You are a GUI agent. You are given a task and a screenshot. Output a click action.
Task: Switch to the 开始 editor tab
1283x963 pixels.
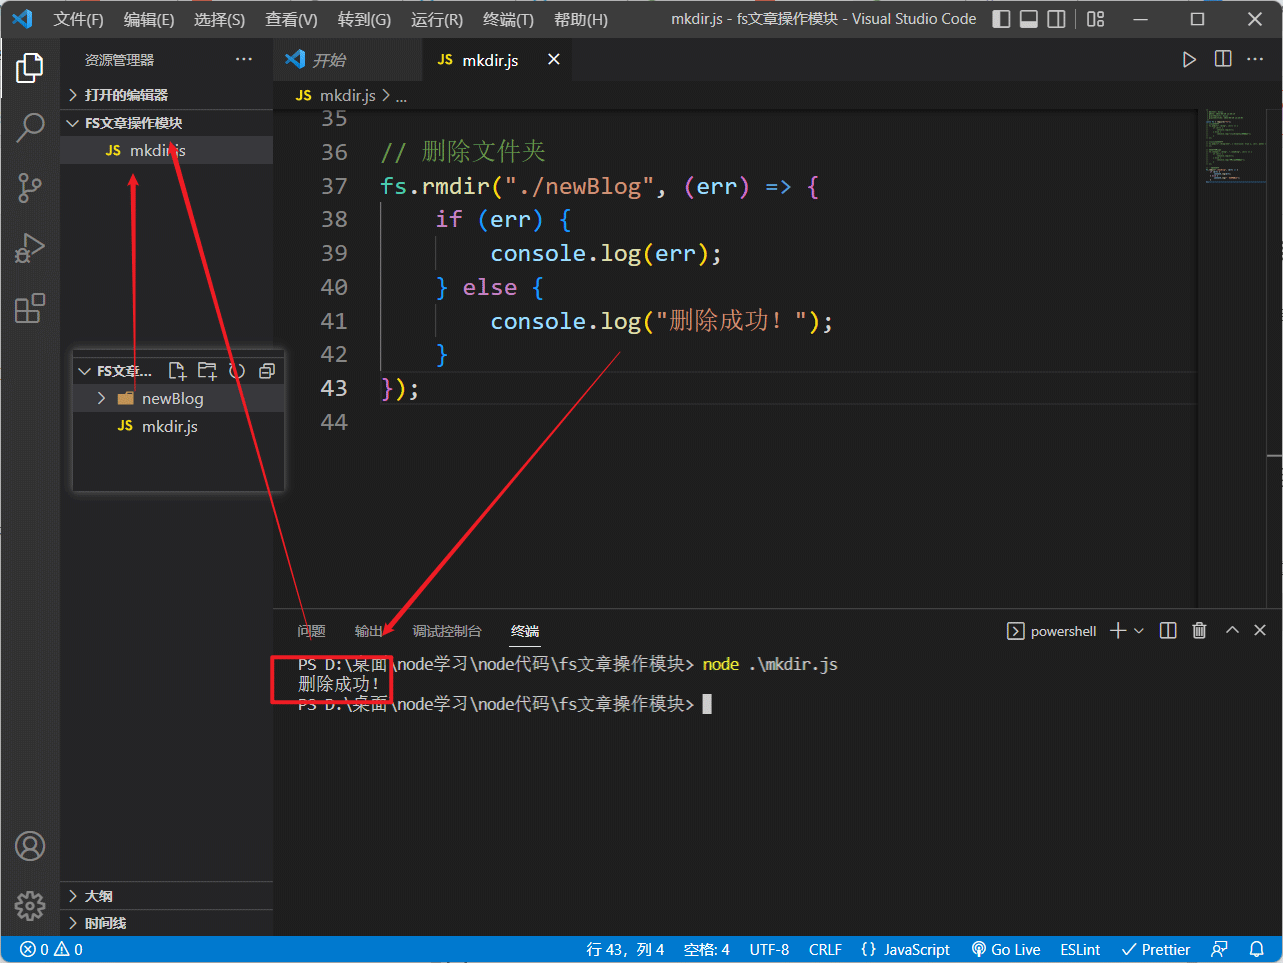347,60
